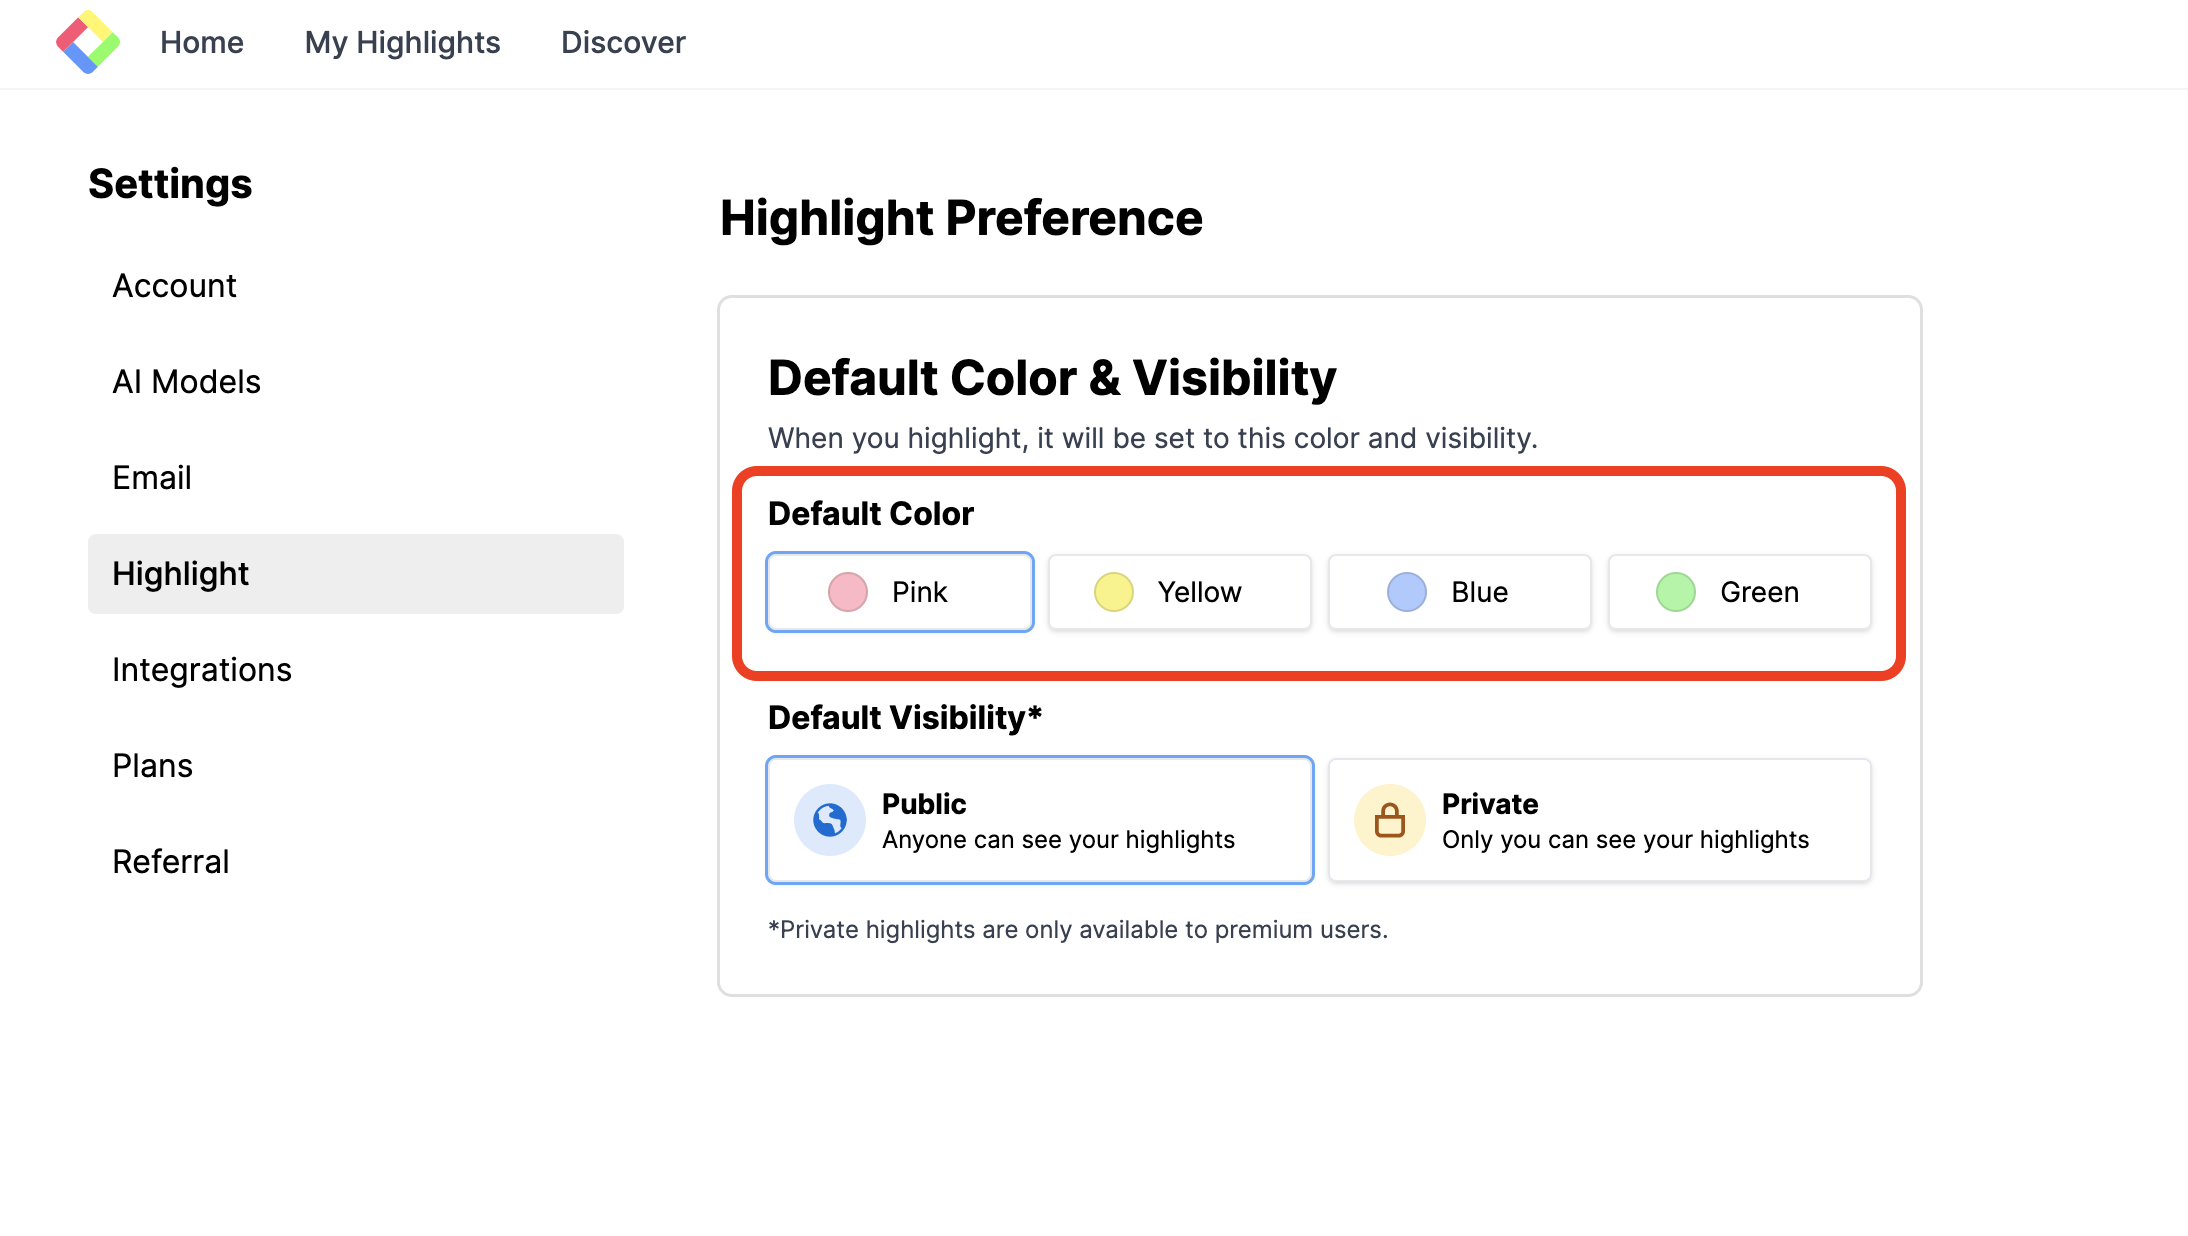This screenshot has height=1236, width=2188.
Task: Choose the Green default color option
Action: tap(1739, 592)
